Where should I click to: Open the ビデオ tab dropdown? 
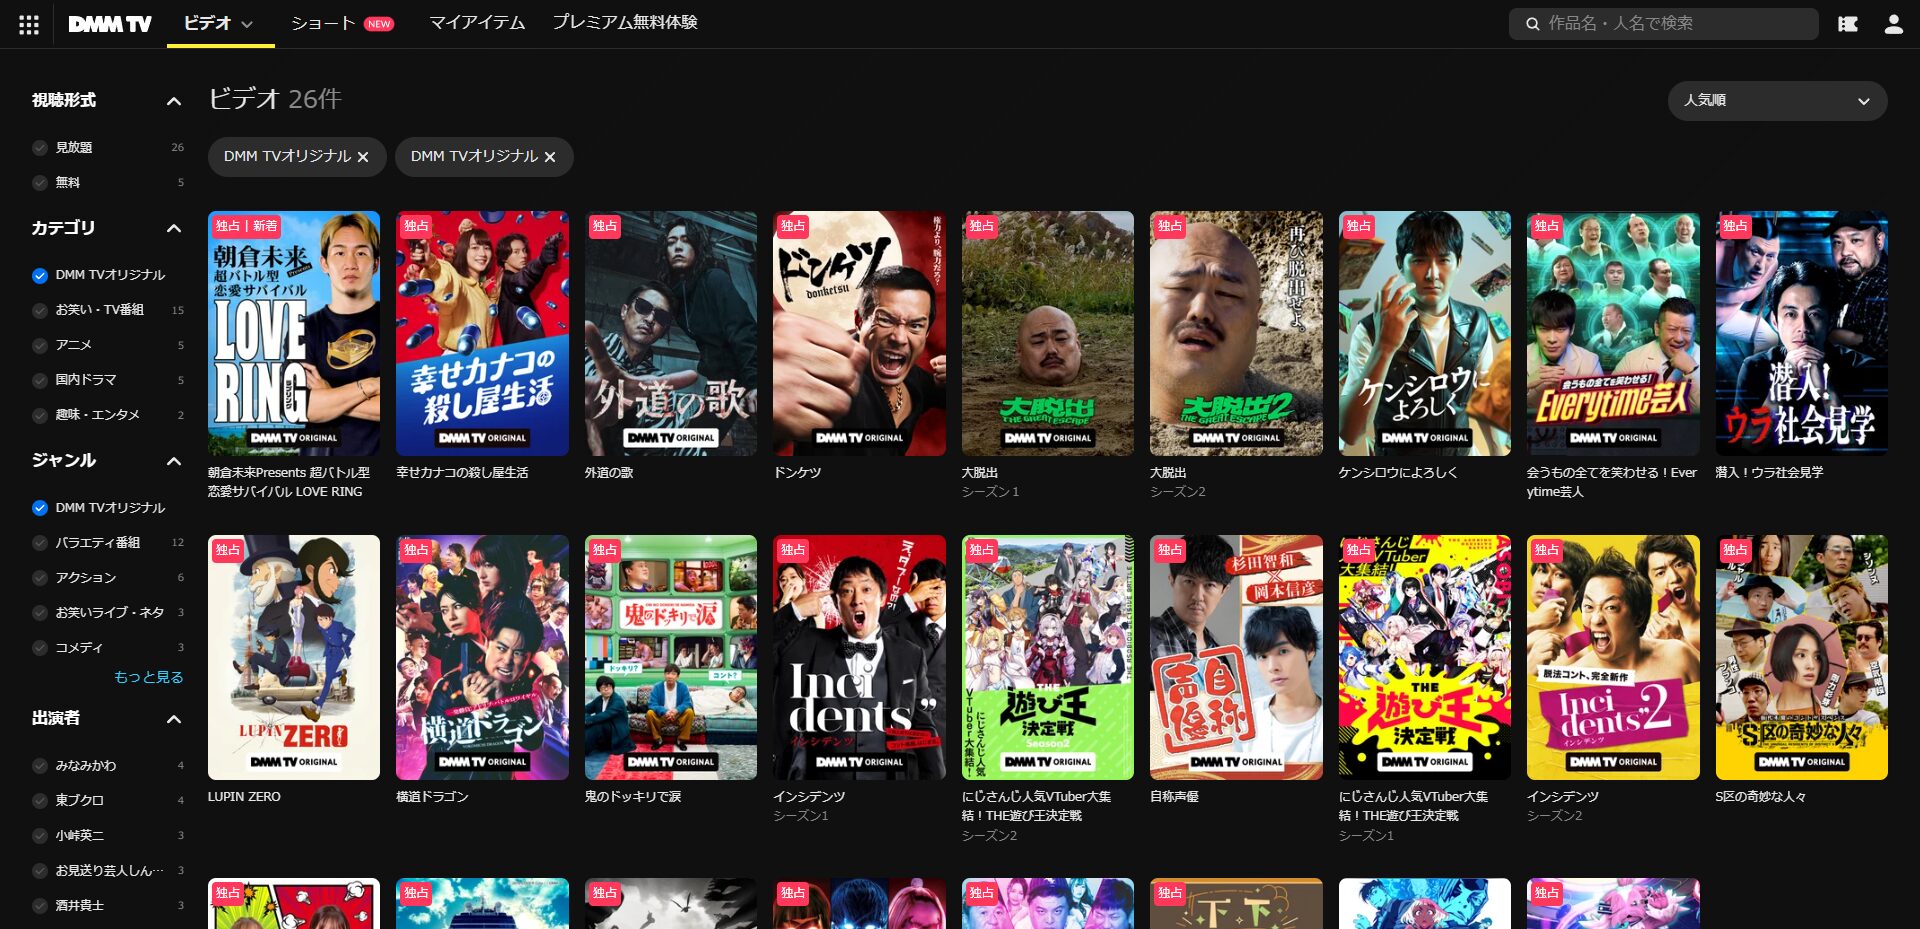point(218,23)
